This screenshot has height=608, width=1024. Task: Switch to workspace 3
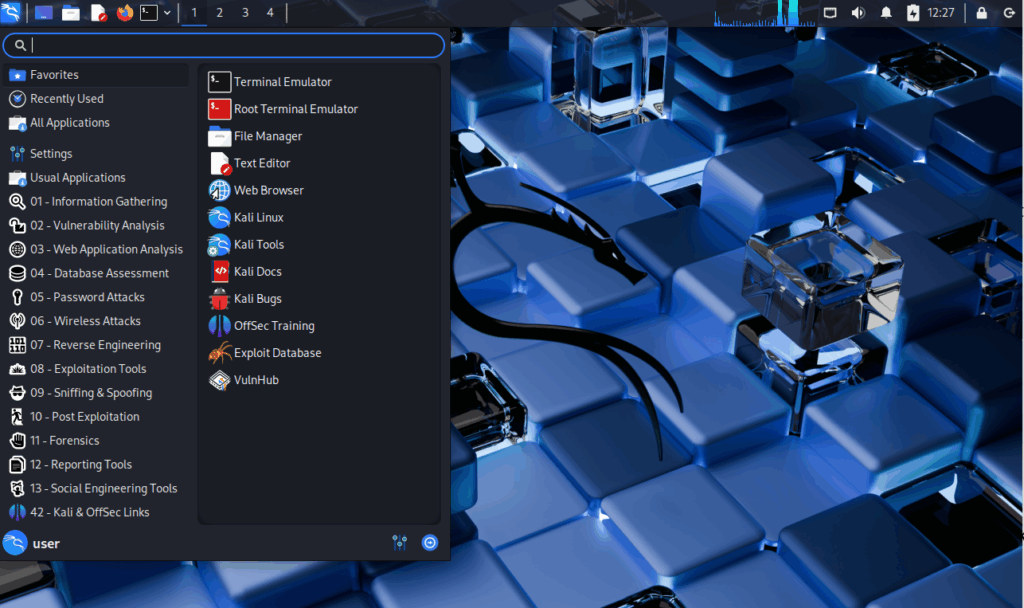(x=245, y=12)
